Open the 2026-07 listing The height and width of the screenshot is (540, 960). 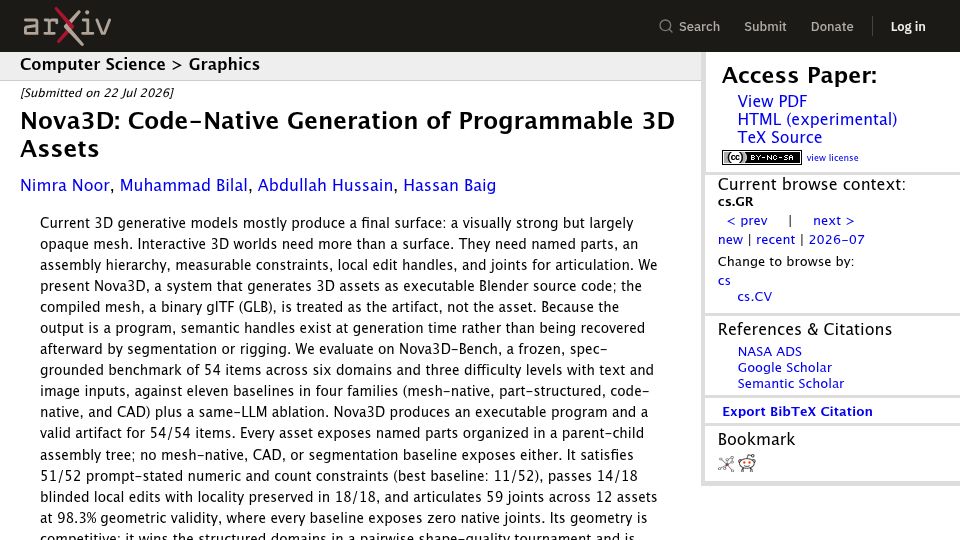(x=836, y=239)
